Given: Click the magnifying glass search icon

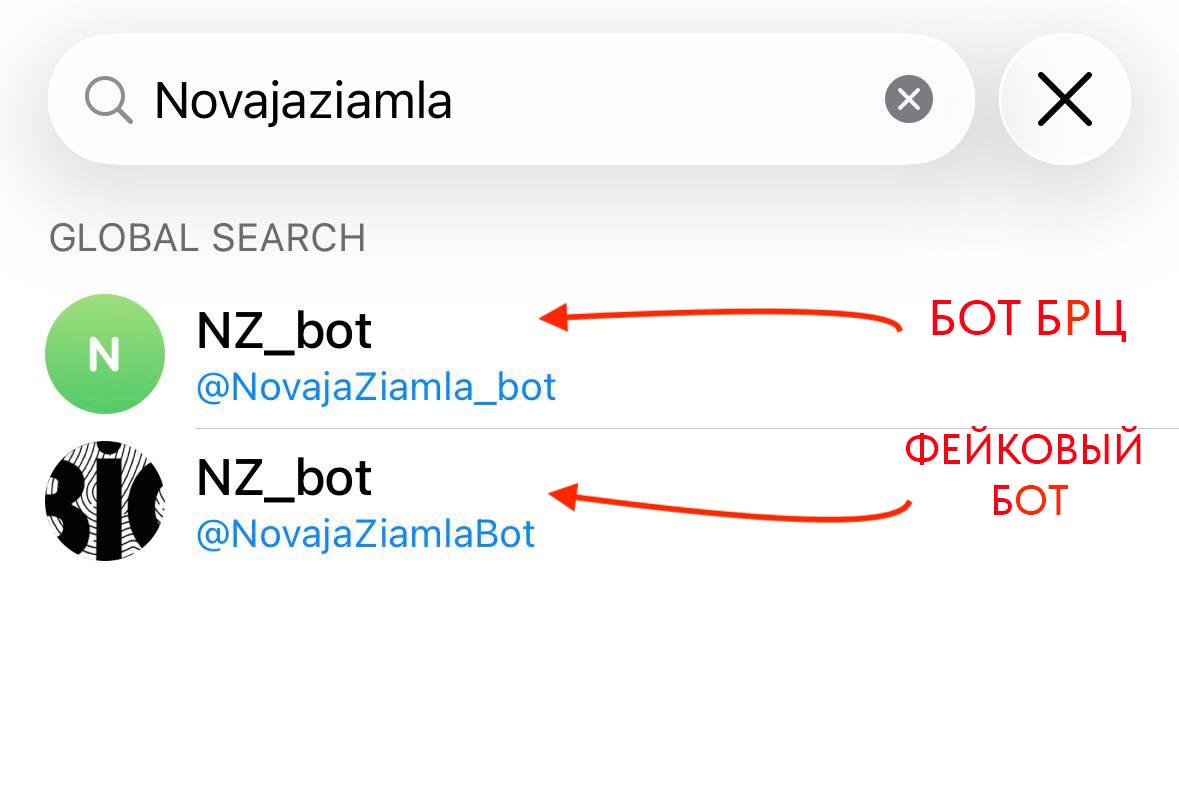Looking at the screenshot, I should tap(108, 100).
